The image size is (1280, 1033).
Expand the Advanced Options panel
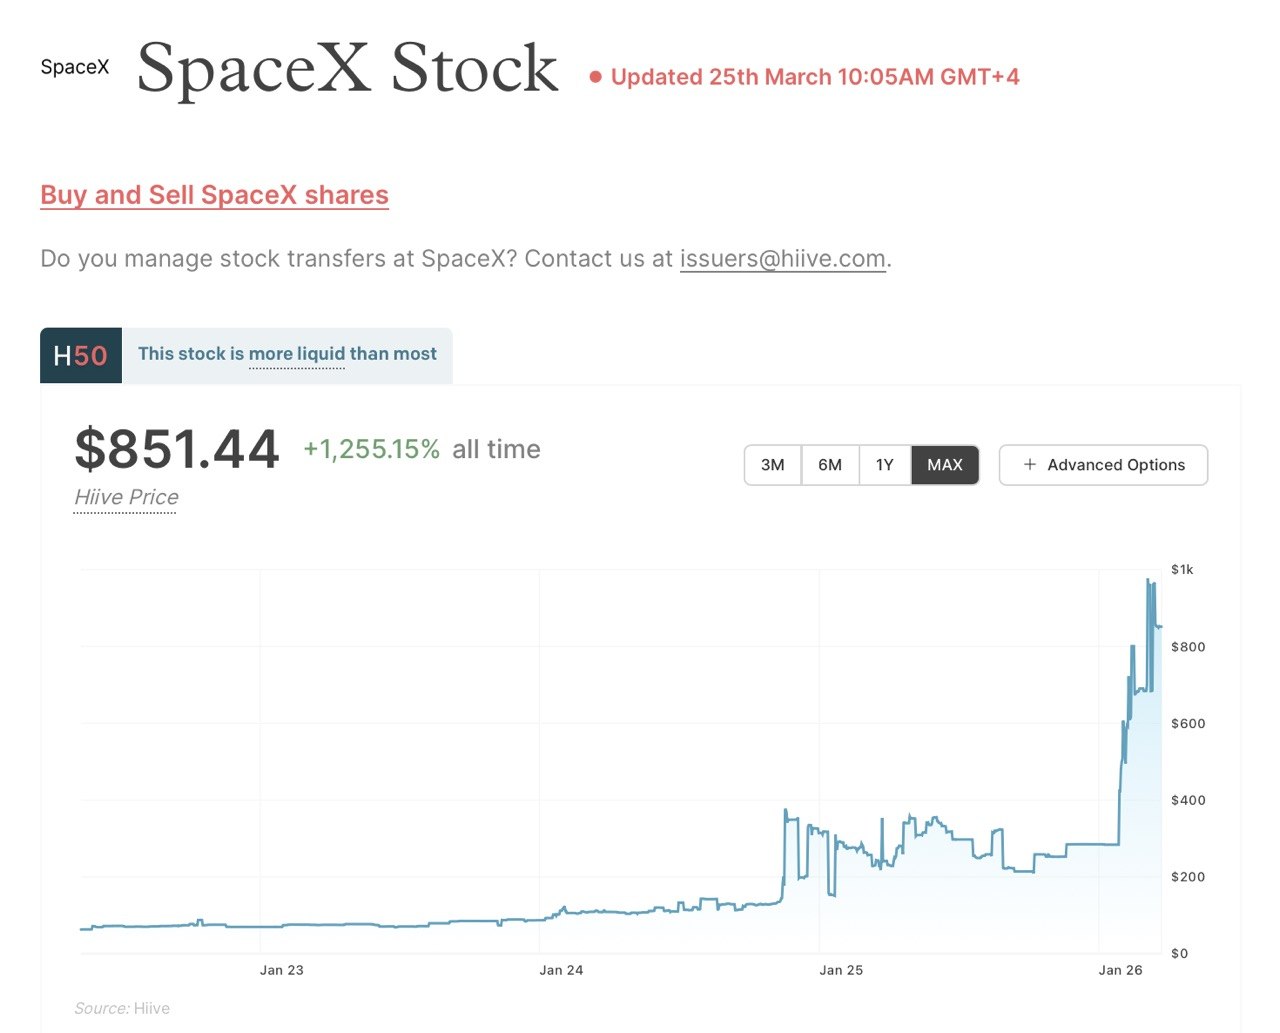point(1103,465)
